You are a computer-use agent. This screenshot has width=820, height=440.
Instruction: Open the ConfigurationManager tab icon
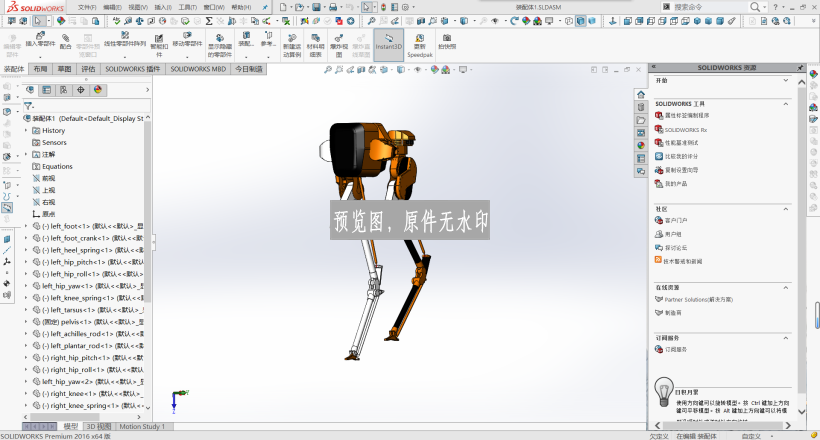(x=63, y=90)
